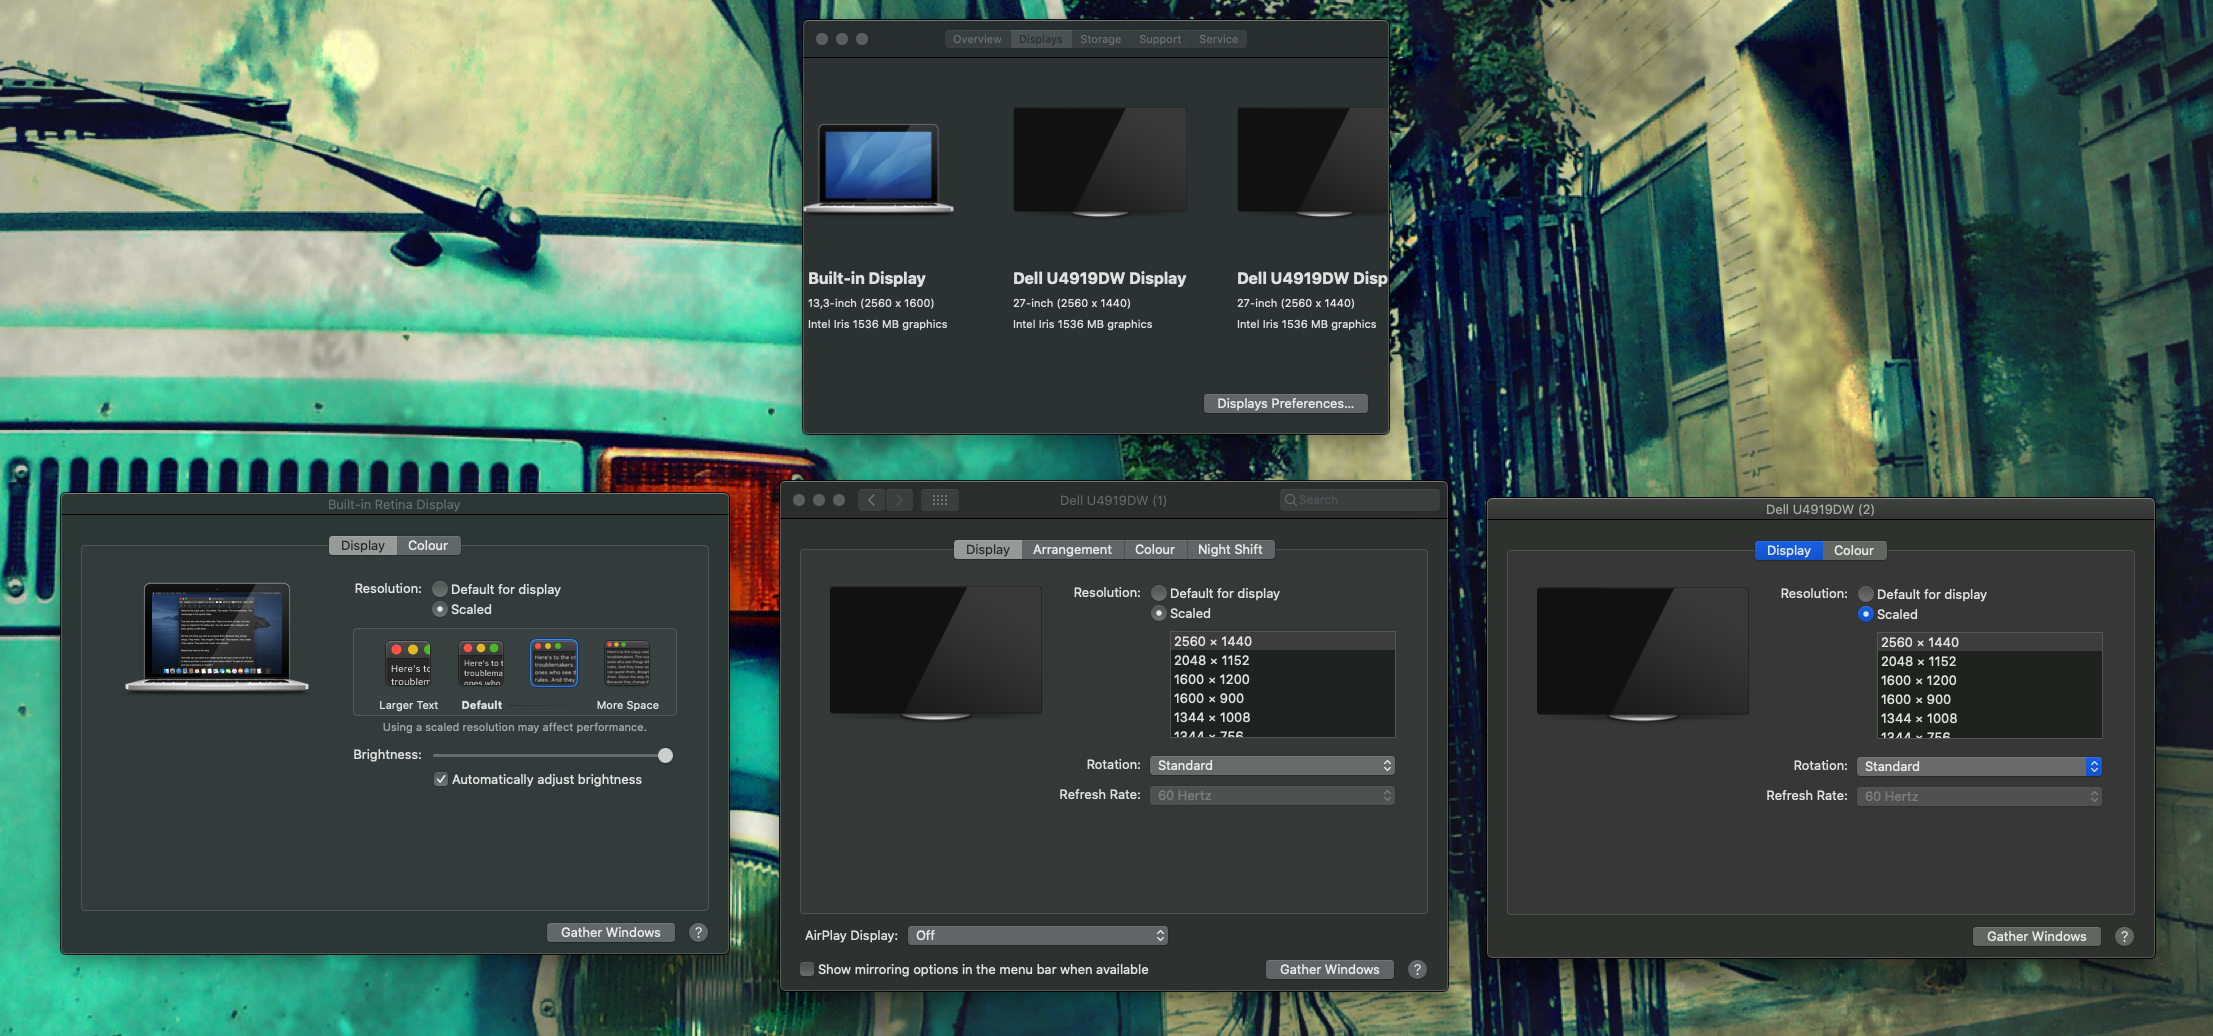
Task: Enable Show mirroring options in the menu bar
Action: click(807, 969)
